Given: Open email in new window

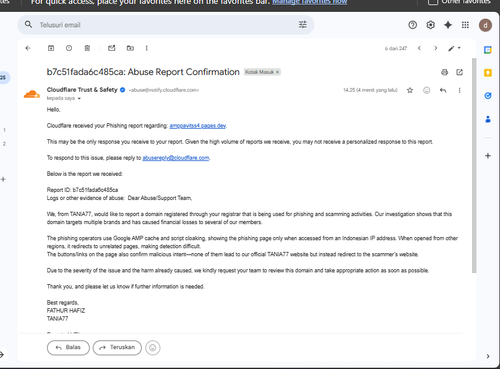Looking at the screenshot, I should tap(460, 72).
